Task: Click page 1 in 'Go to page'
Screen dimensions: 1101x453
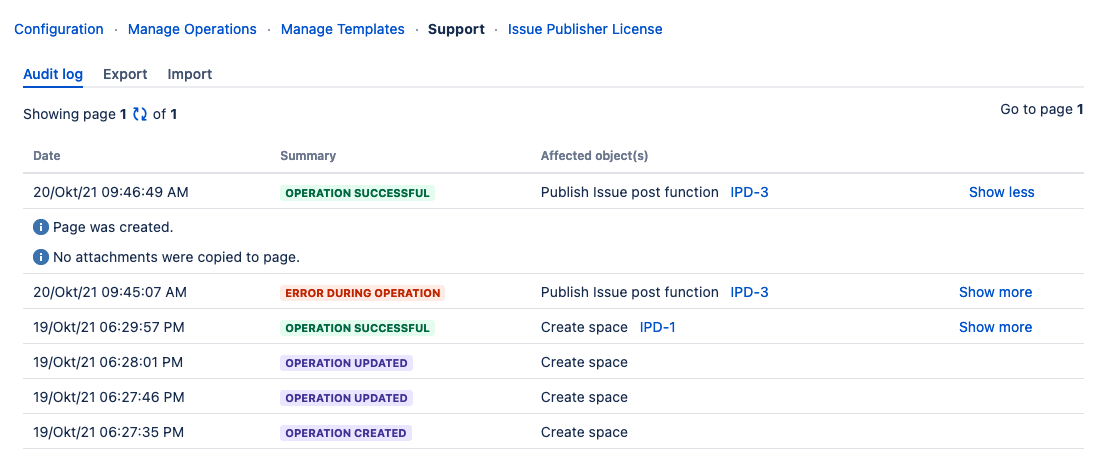Action: click(1080, 109)
